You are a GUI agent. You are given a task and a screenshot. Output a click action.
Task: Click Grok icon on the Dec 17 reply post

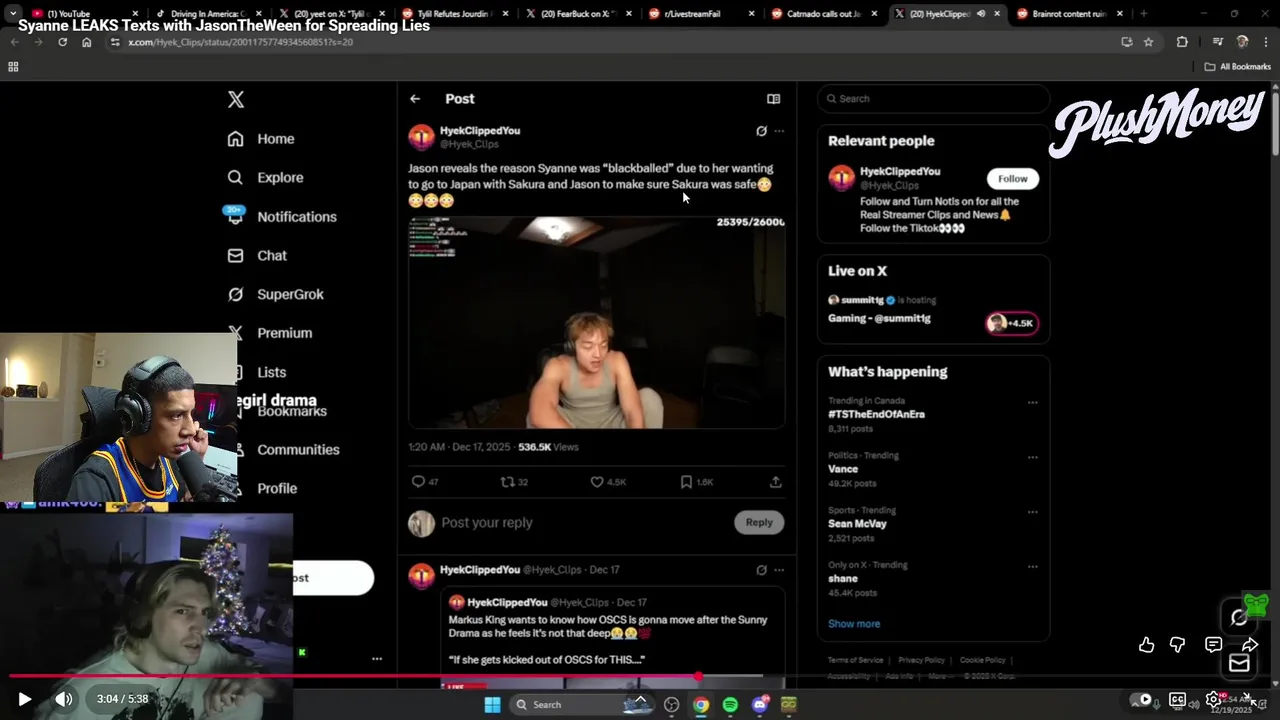tap(761, 570)
